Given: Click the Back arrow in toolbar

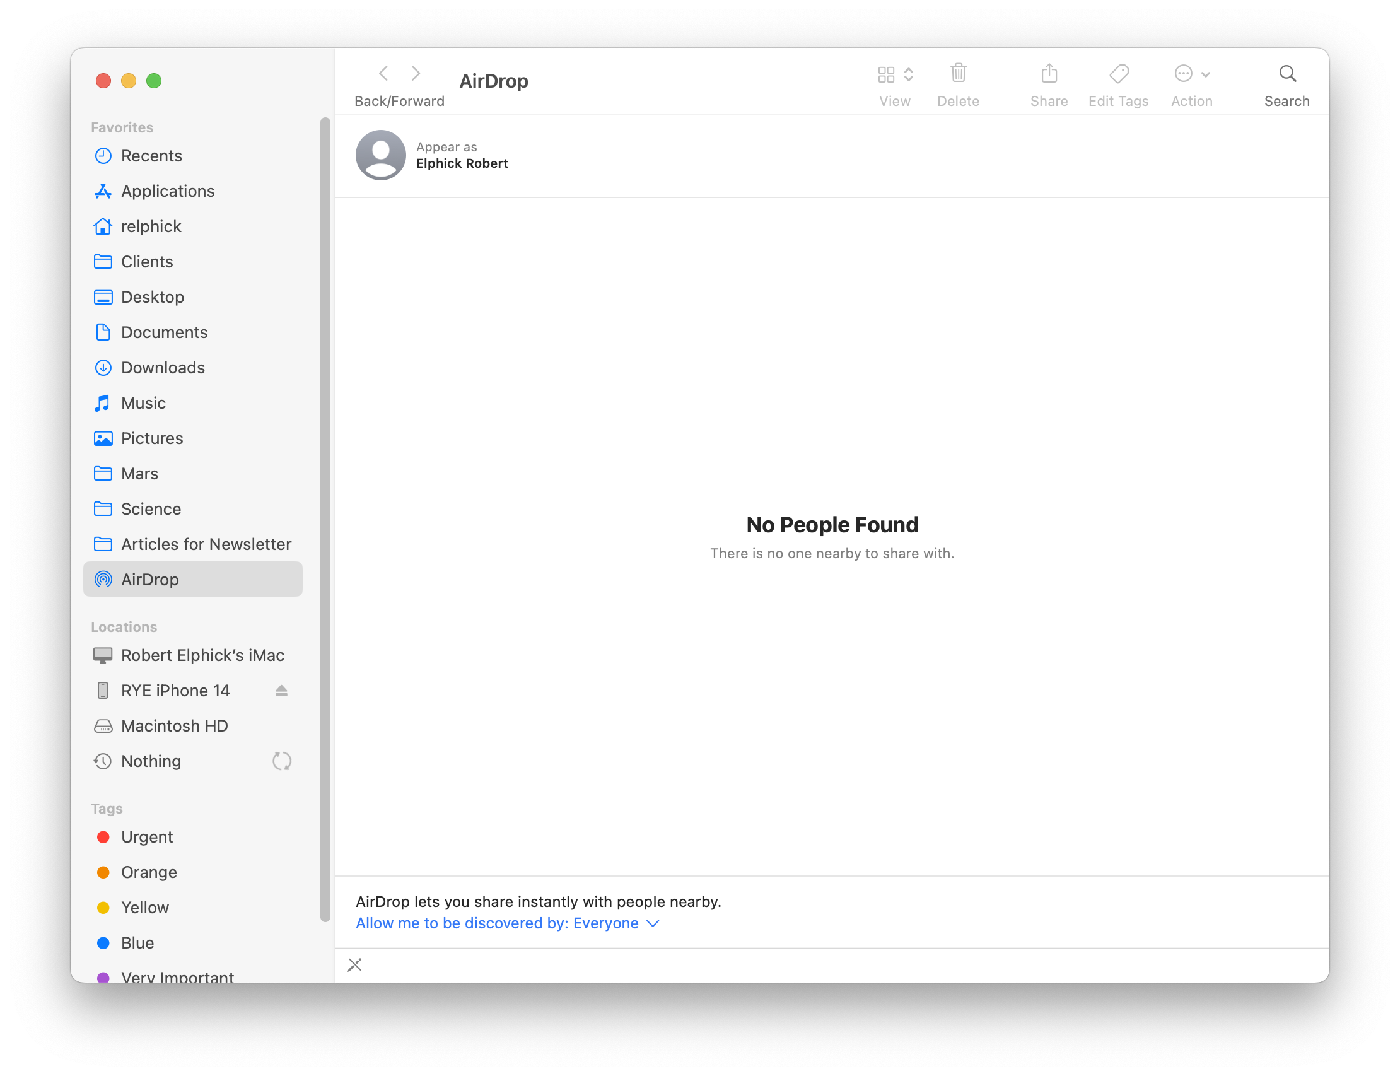Looking at the screenshot, I should [383, 73].
